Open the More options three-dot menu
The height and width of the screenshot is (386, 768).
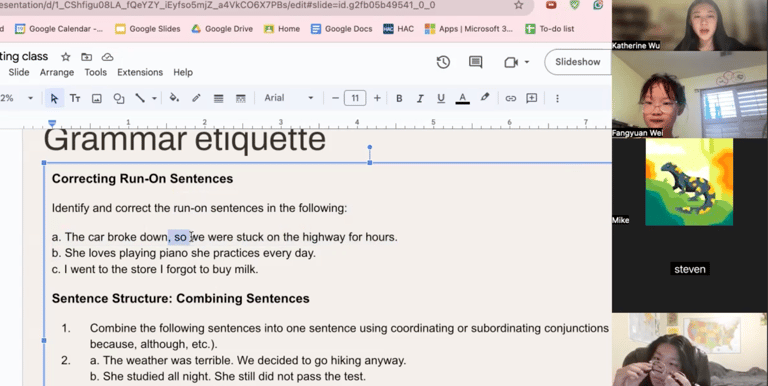click(x=557, y=98)
